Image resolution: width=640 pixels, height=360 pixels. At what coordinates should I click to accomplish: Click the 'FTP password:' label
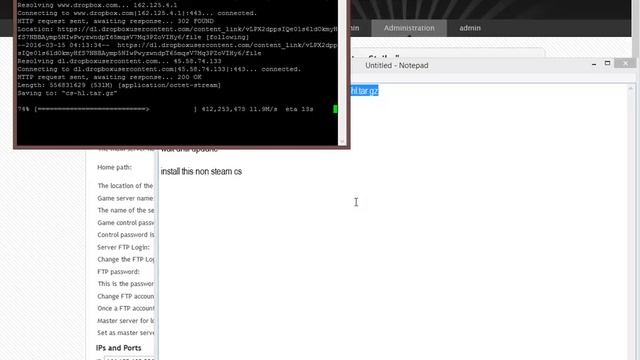point(118,272)
